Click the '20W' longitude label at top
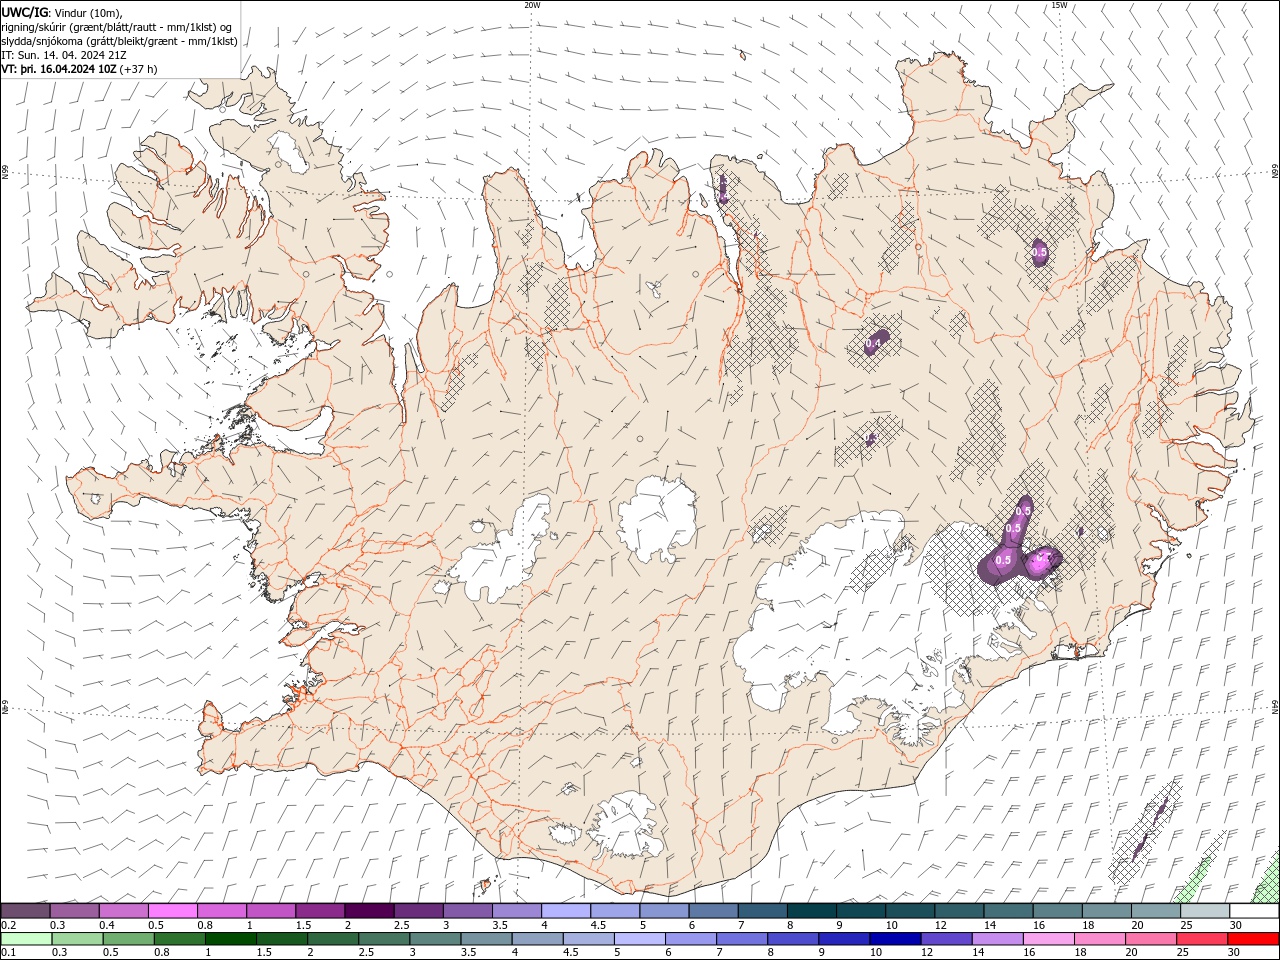The height and width of the screenshot is (960, 1280). point(532,5)
